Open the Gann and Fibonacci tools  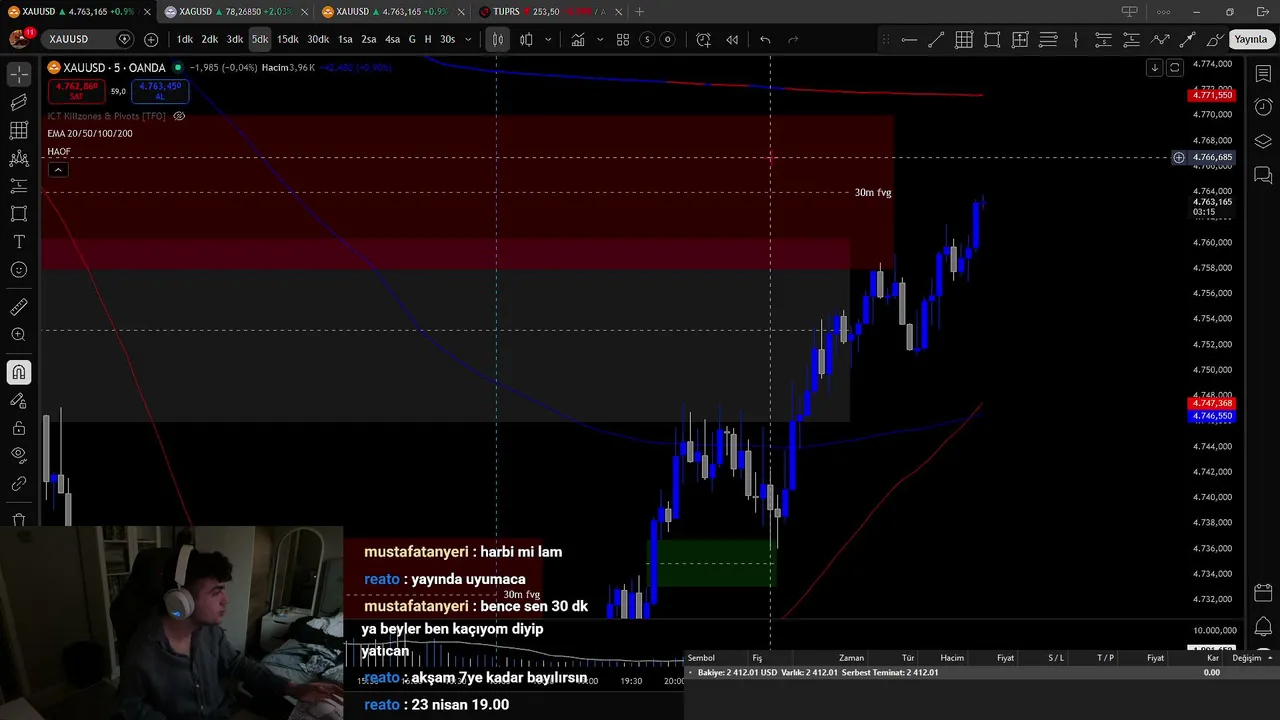click(19, 130)
